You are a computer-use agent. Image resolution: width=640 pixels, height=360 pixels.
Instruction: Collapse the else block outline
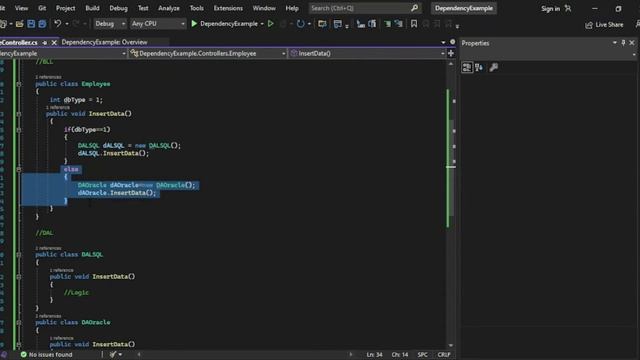point(19,169)
